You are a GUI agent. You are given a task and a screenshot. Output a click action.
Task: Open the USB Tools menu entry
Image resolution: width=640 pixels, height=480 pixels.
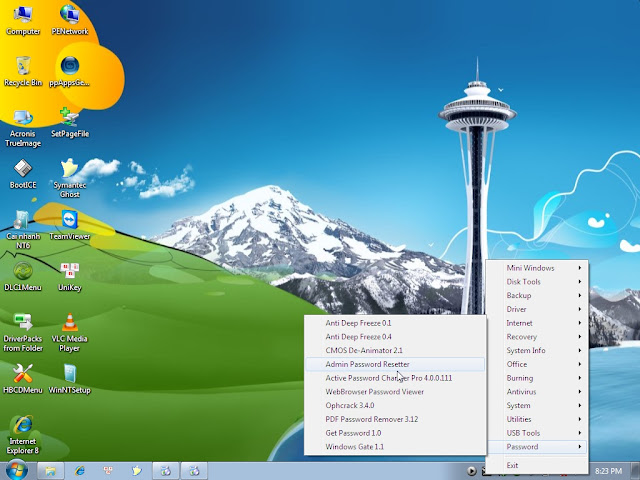537,433
